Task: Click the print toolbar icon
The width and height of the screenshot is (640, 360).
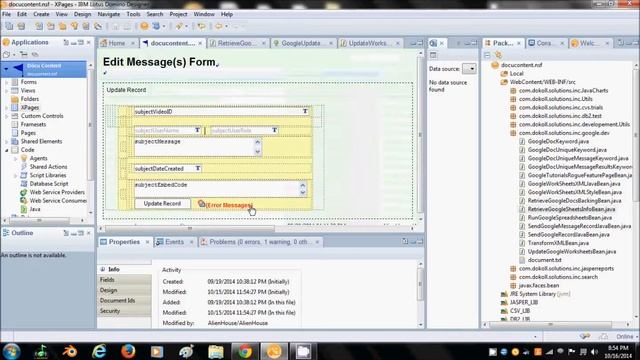Action: [x=21, y=26]
